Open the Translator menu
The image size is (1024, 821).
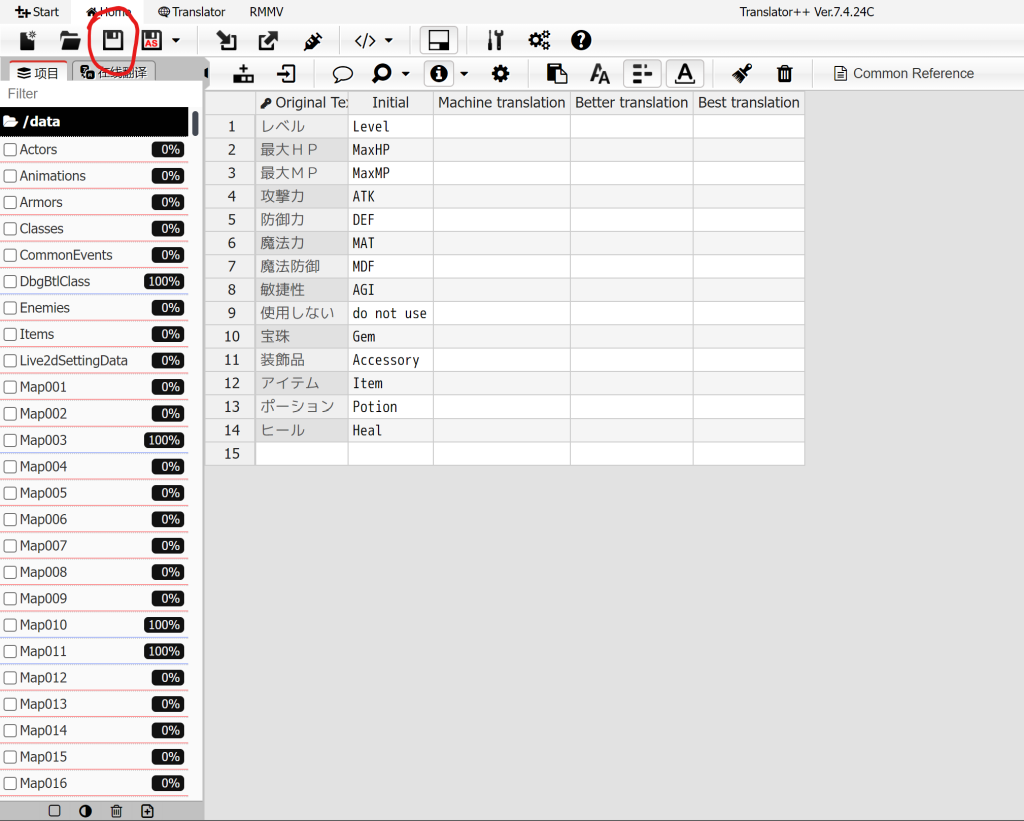click(192, 12)
